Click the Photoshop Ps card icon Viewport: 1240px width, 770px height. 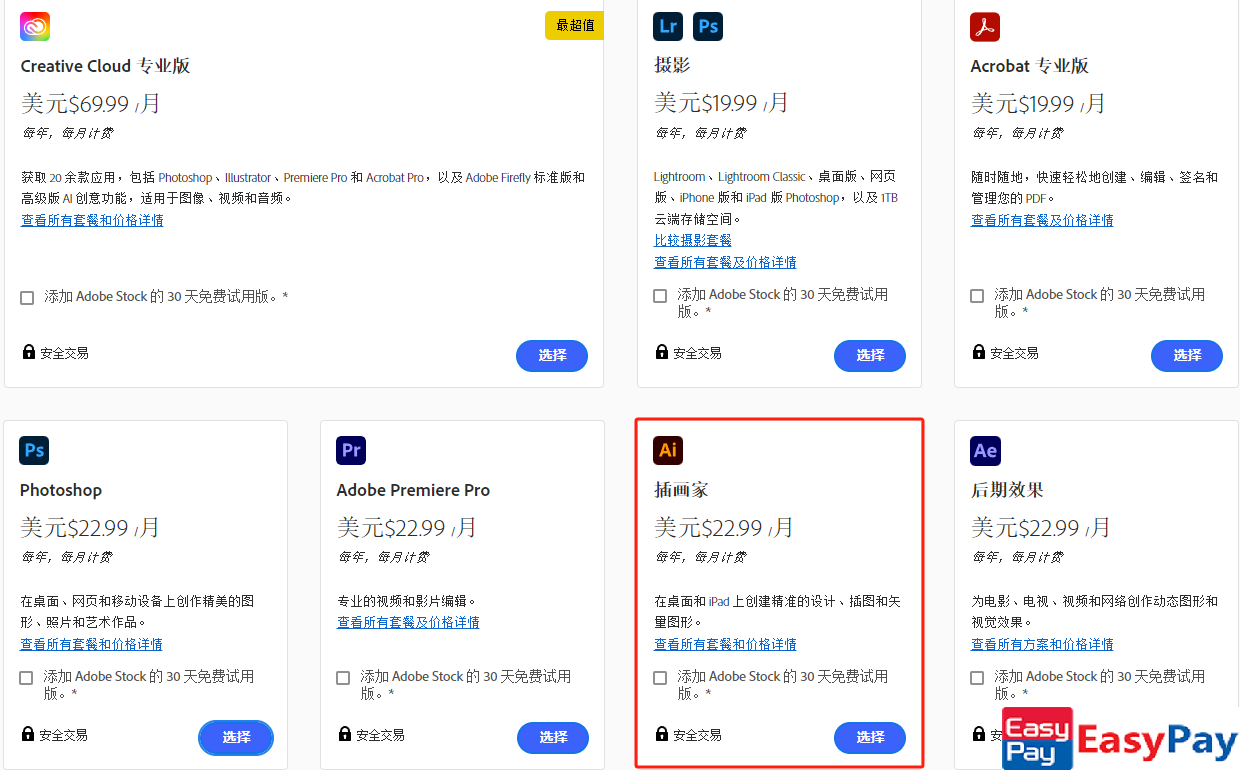click(x=34, y=450)
